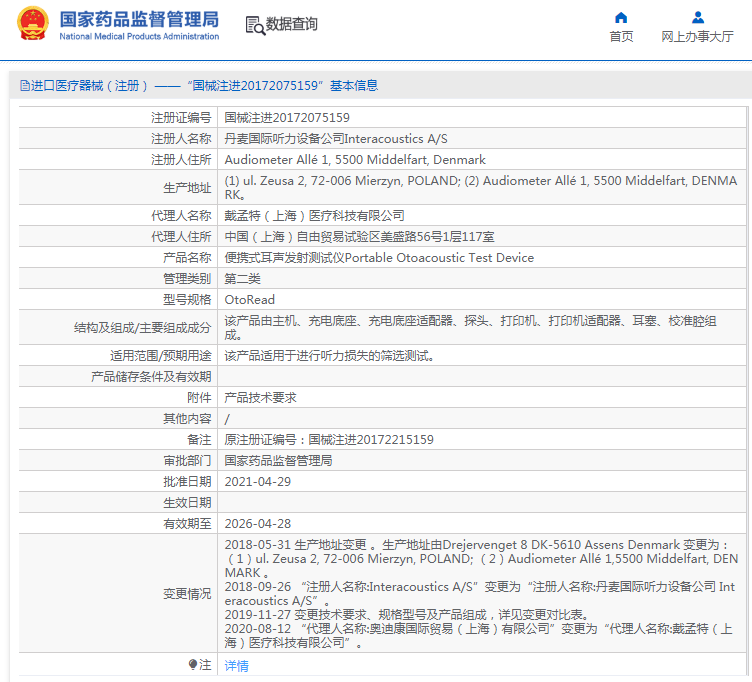This screenshot has height=682, width=752.
Task: Open the 详情 link
Action: [x=236, y=665]
